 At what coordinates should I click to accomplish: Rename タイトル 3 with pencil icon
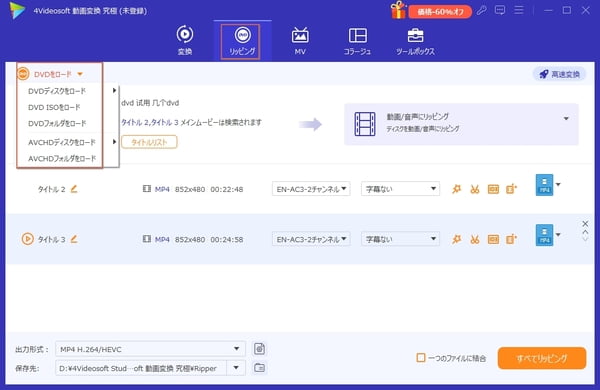click(x=74, y=239)
